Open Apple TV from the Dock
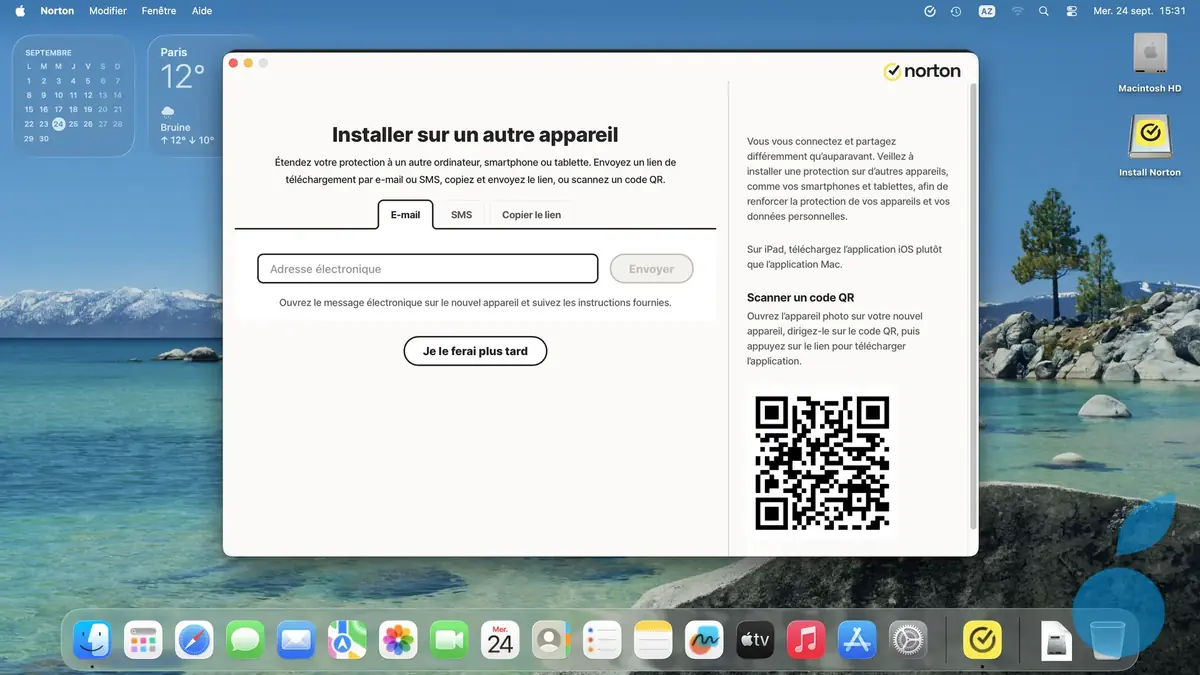Viewport: 1200px width, 675px height. [x=754, y=639]
